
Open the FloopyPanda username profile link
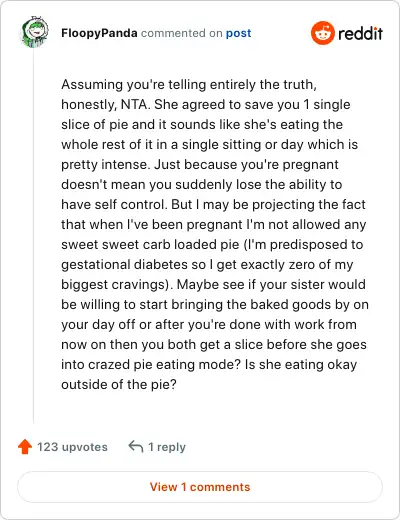point(99,33)
